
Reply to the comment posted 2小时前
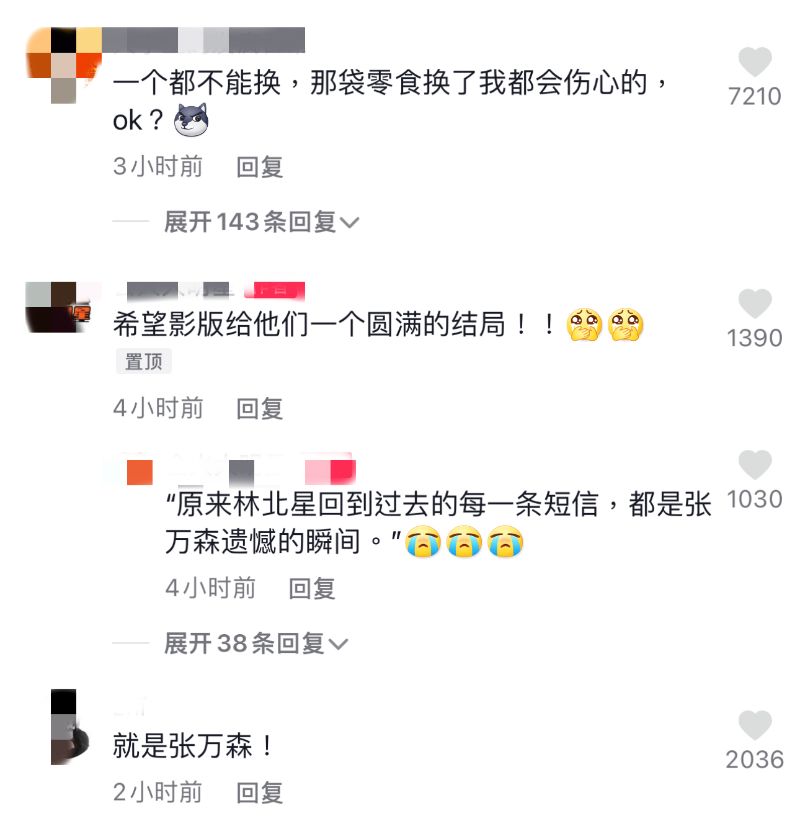tap(259, 793)
